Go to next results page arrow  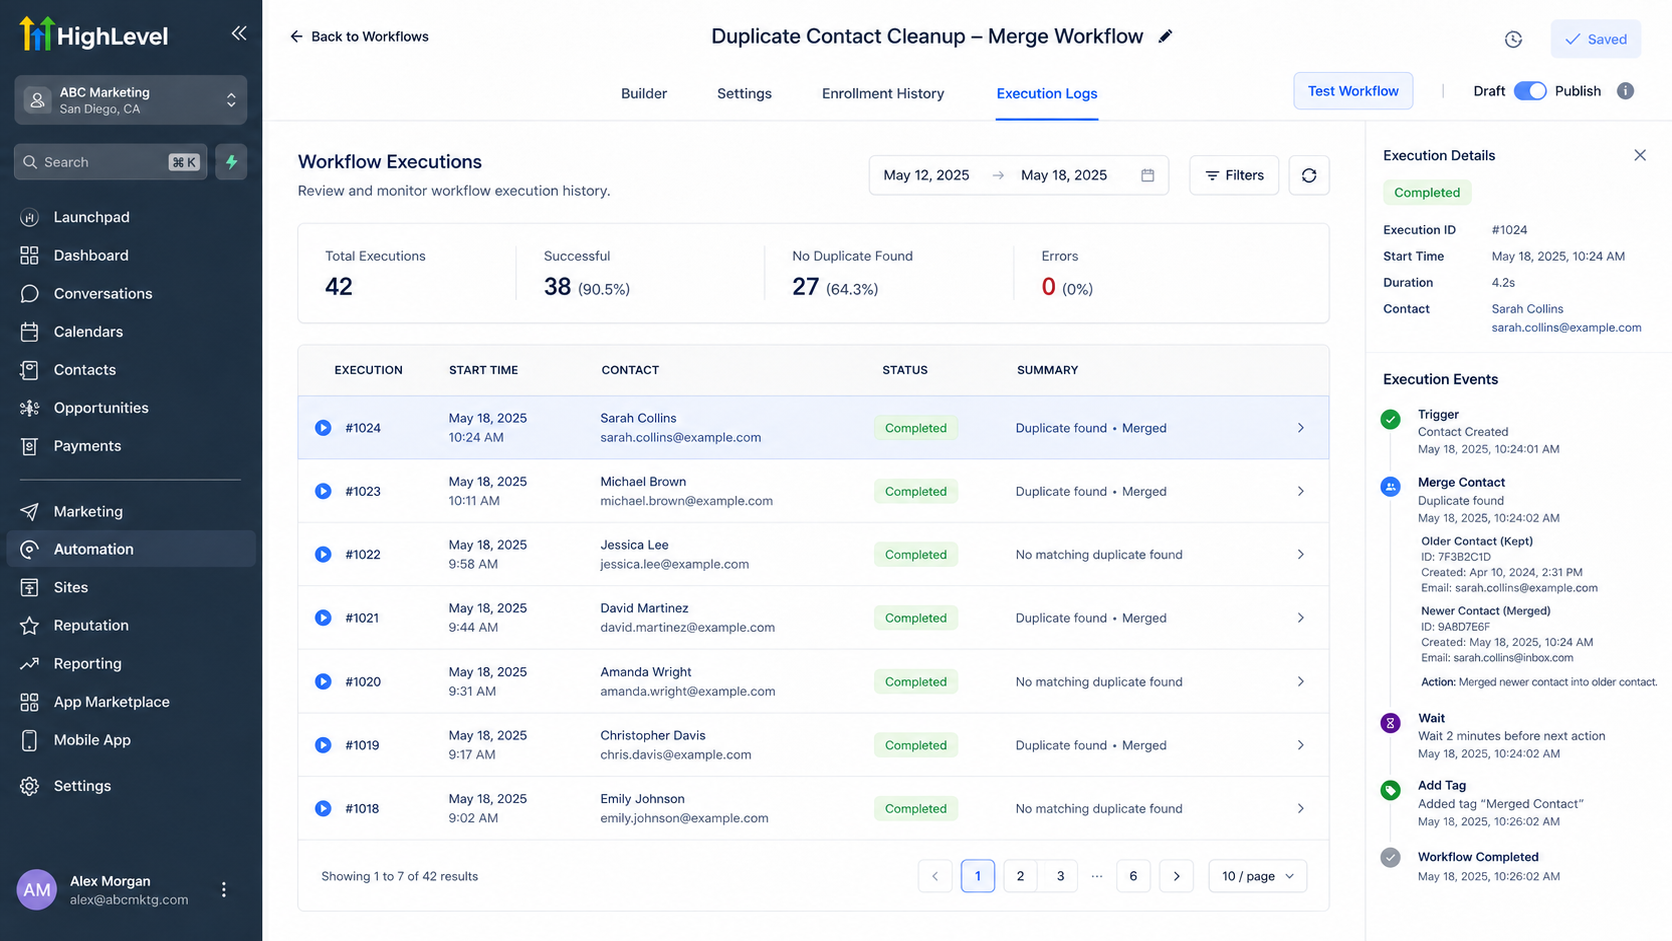[1176, 876]
